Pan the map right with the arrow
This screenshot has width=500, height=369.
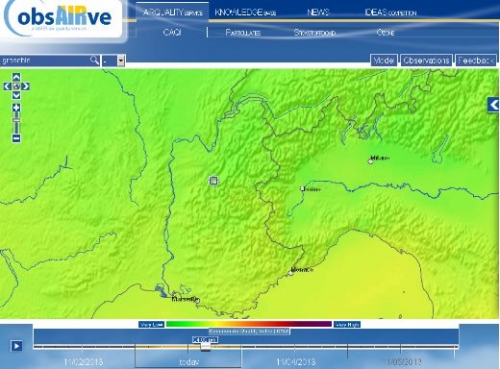[25, 87]
